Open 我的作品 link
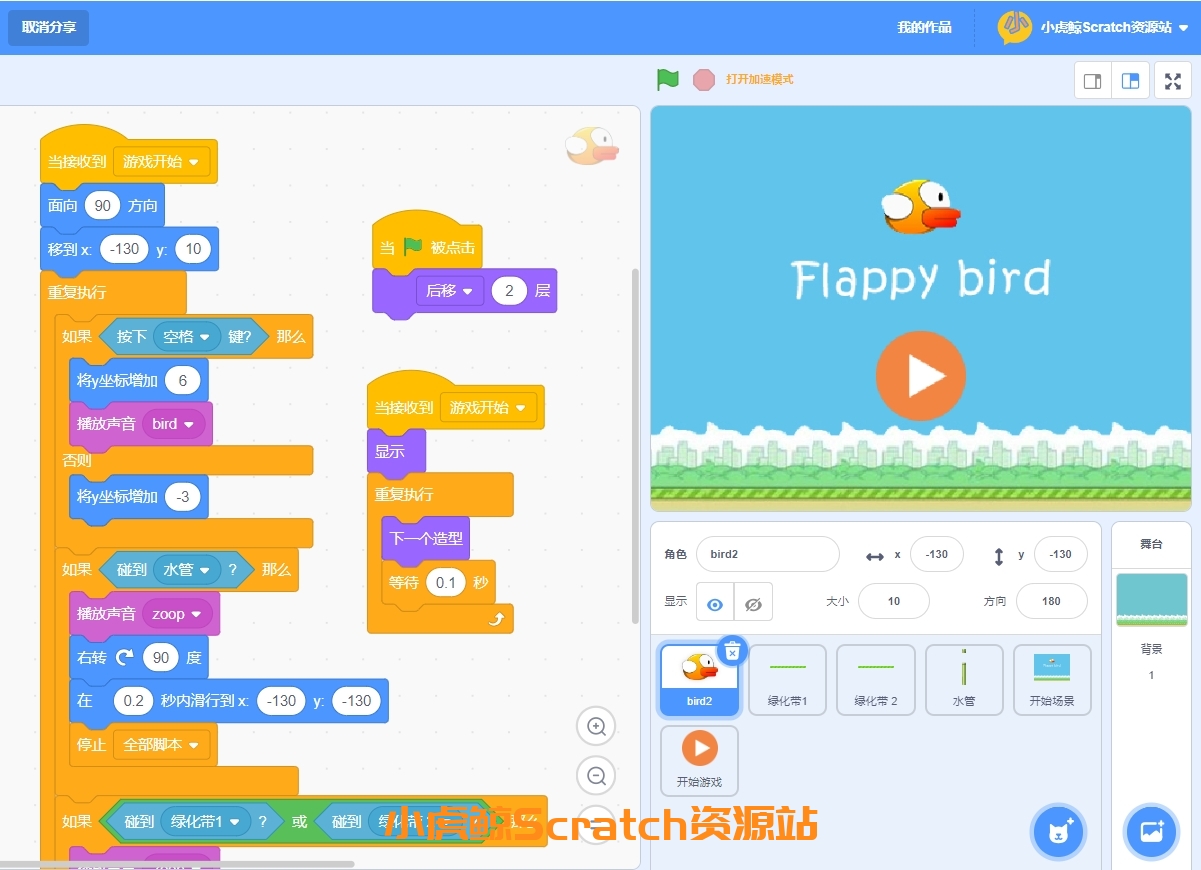 (x=924, y=27)
